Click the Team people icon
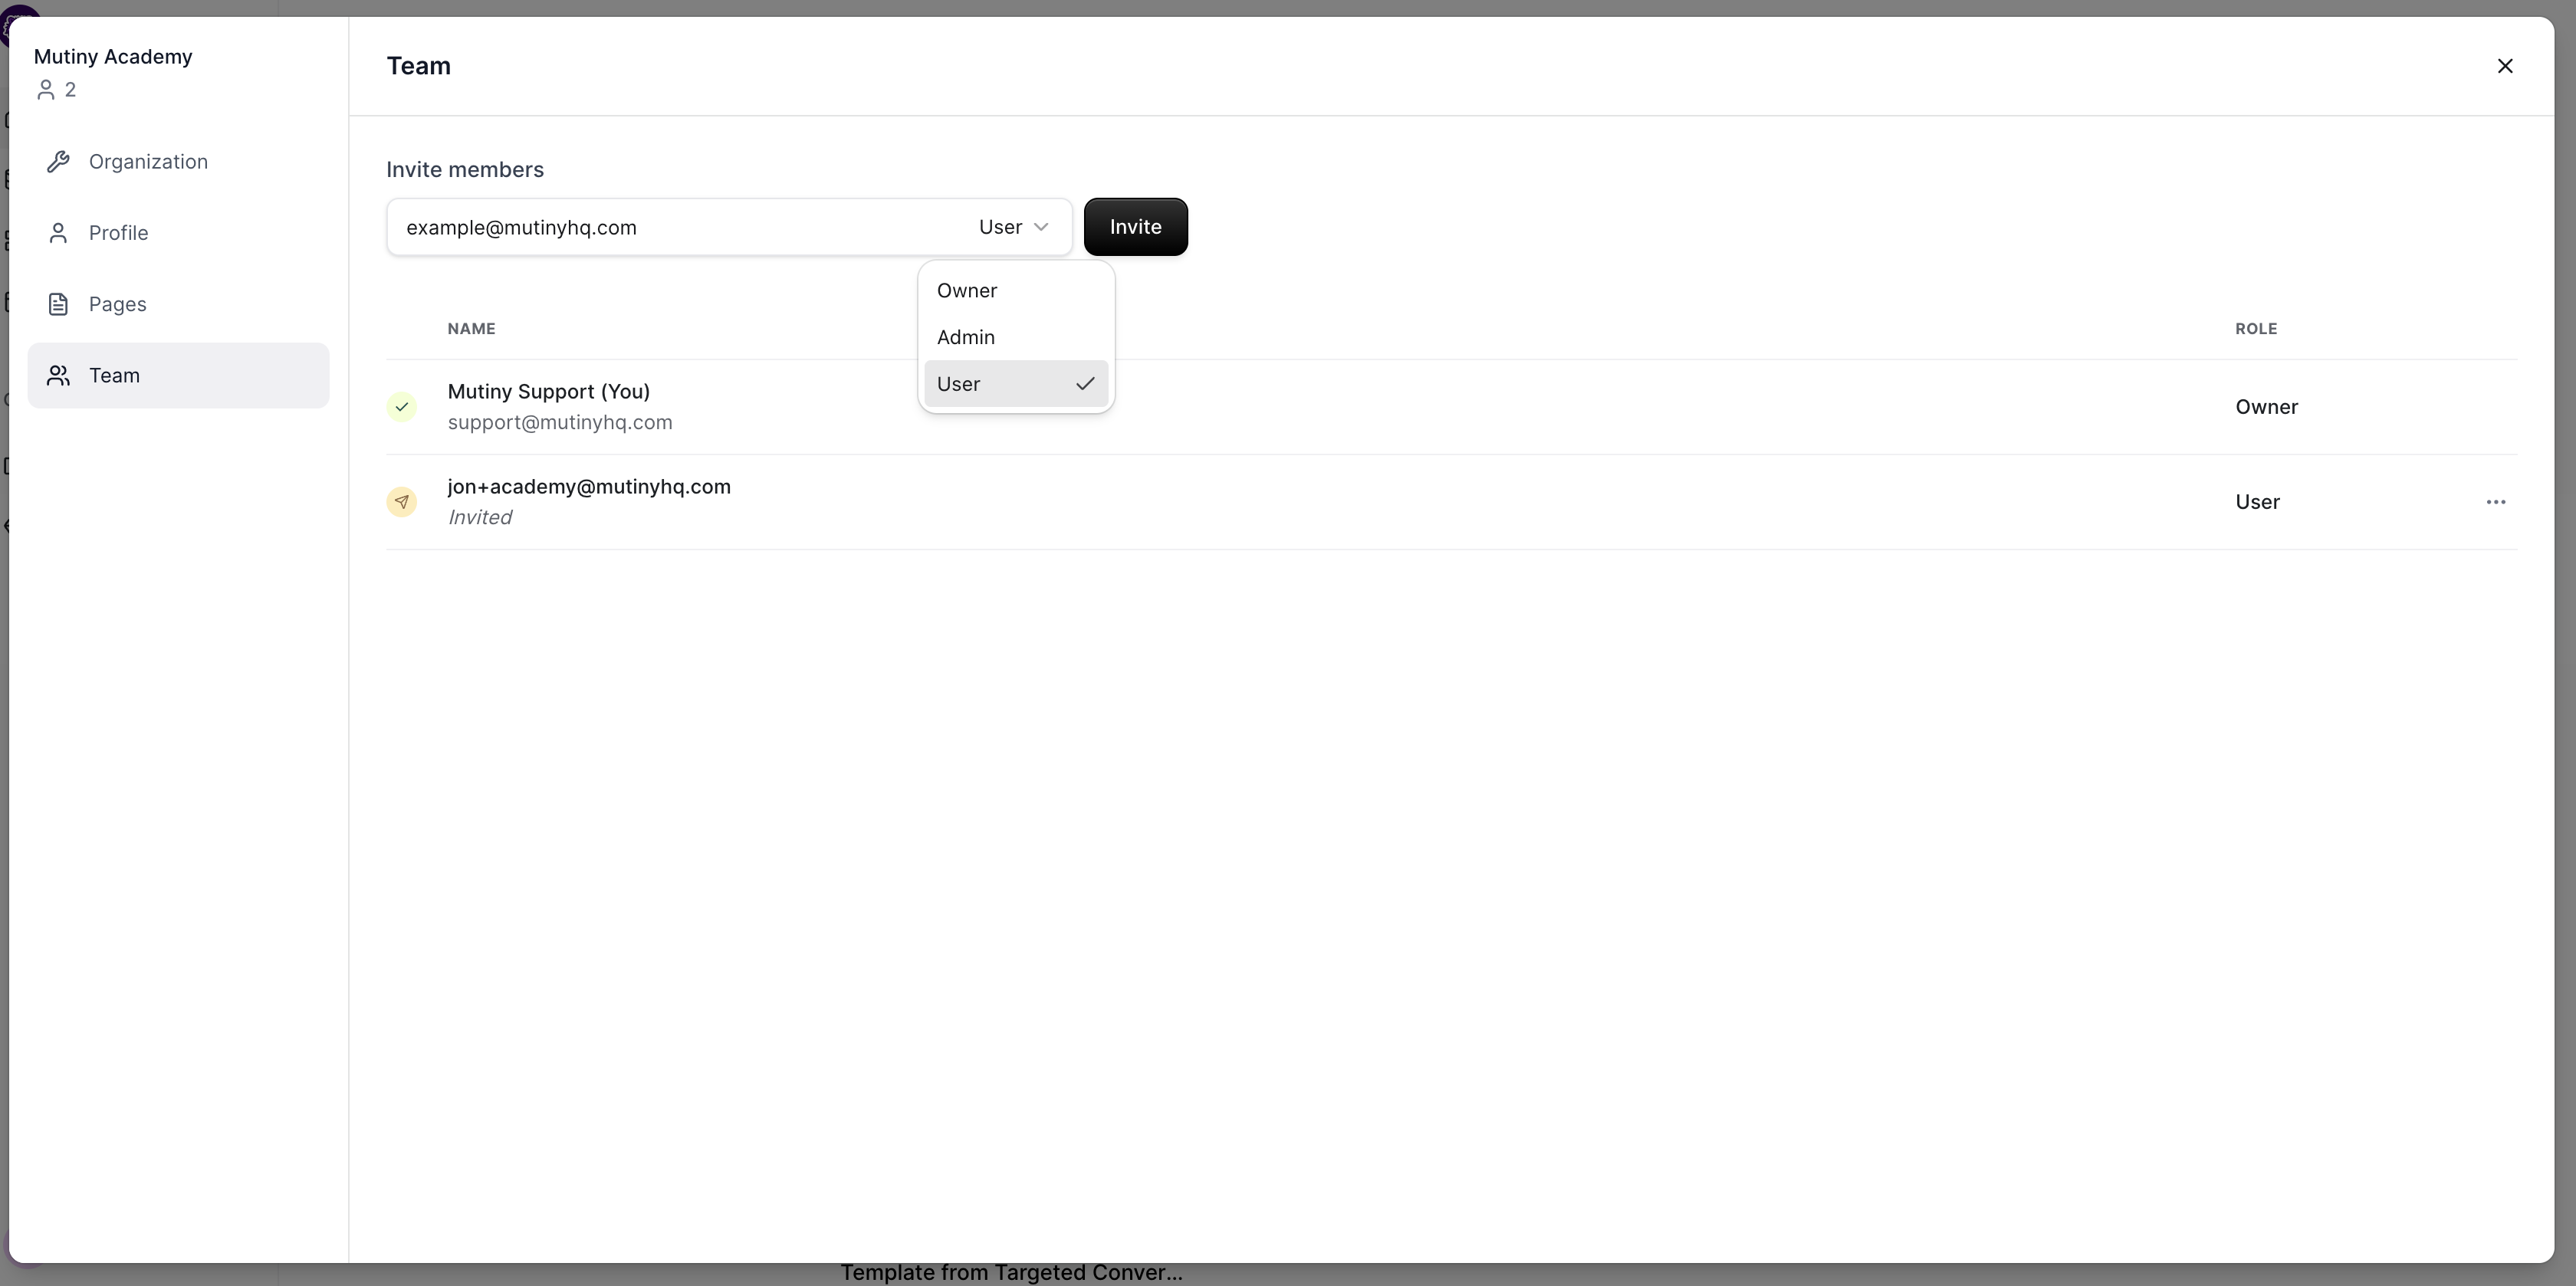 click(58, 375)
